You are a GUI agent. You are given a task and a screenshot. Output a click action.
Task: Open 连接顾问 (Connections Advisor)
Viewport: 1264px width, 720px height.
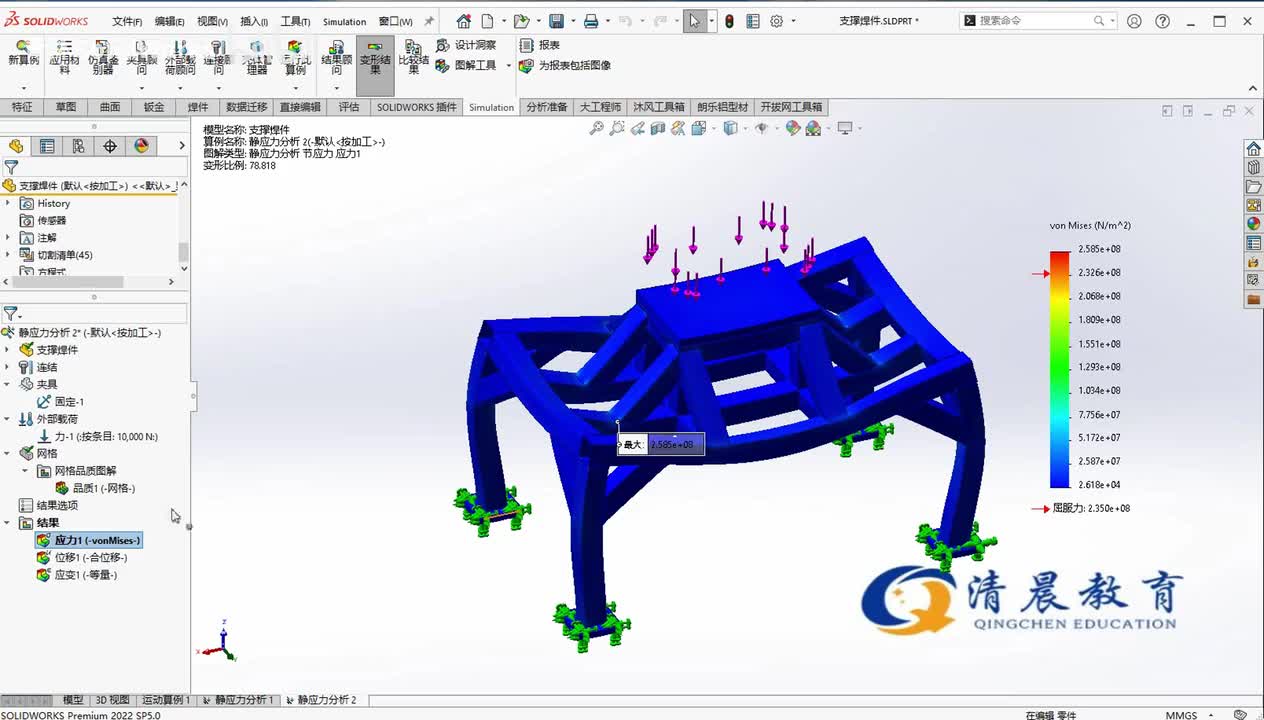tap(217, 59)
